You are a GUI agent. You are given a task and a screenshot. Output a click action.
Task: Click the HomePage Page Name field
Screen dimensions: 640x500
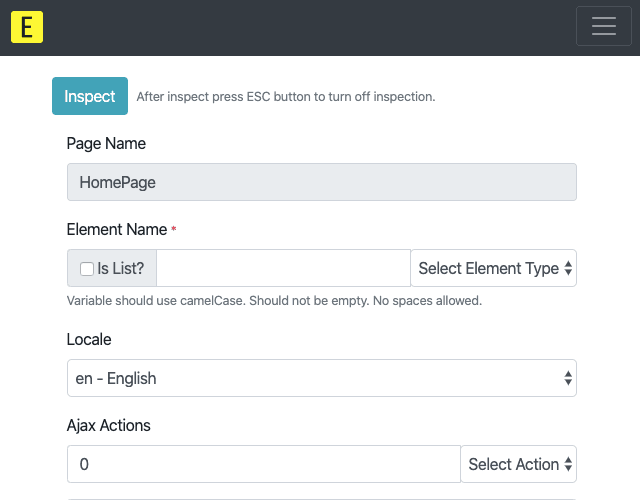pos(322,182)
